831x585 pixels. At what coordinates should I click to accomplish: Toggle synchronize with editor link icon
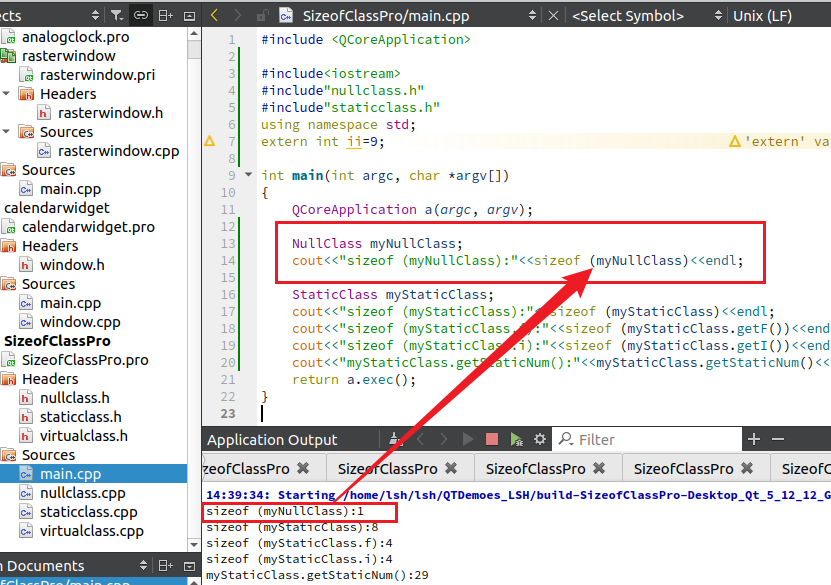click(x=141, y=15)
